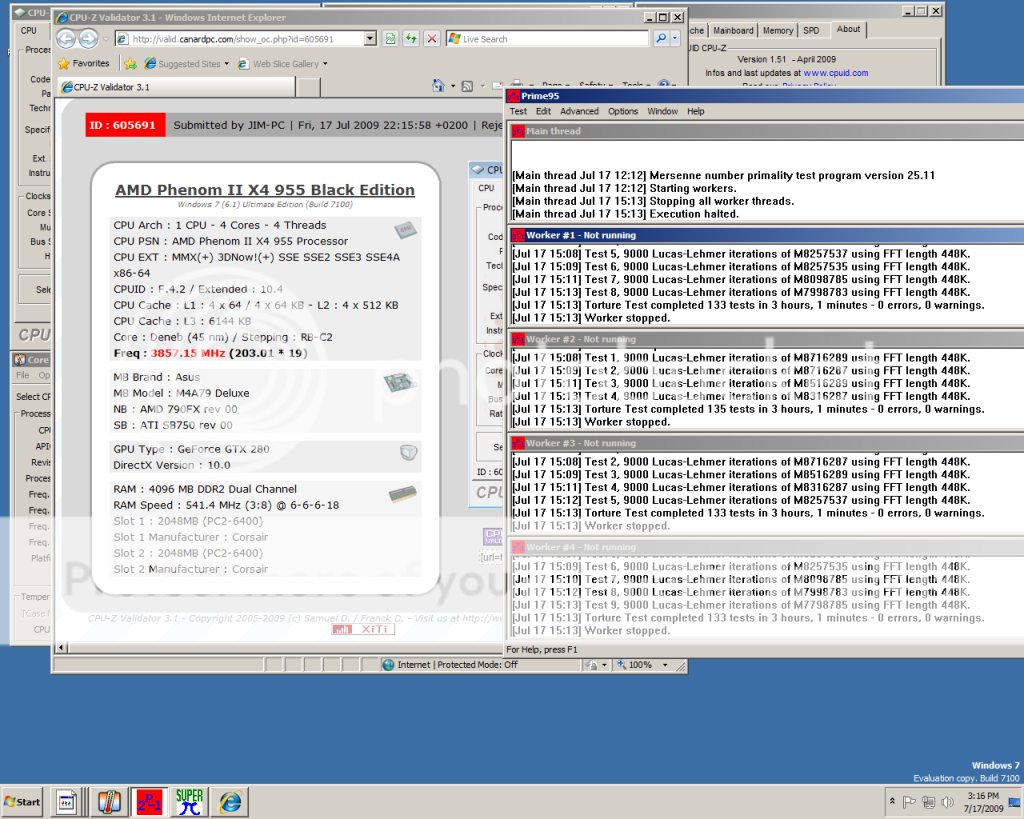Open the Favorites button
Viewport: 1024px width, 819px height.
[x=84, y=64]
